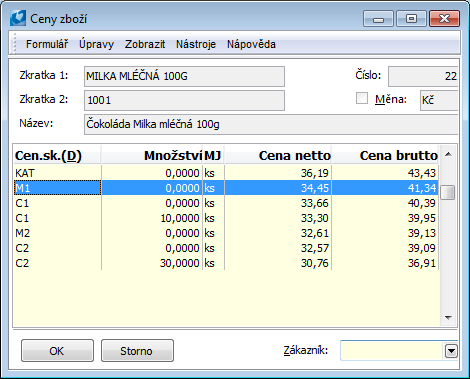Click the Cena netto column header
The height and width of the screenshot is (379, 470).
(278, 156)
